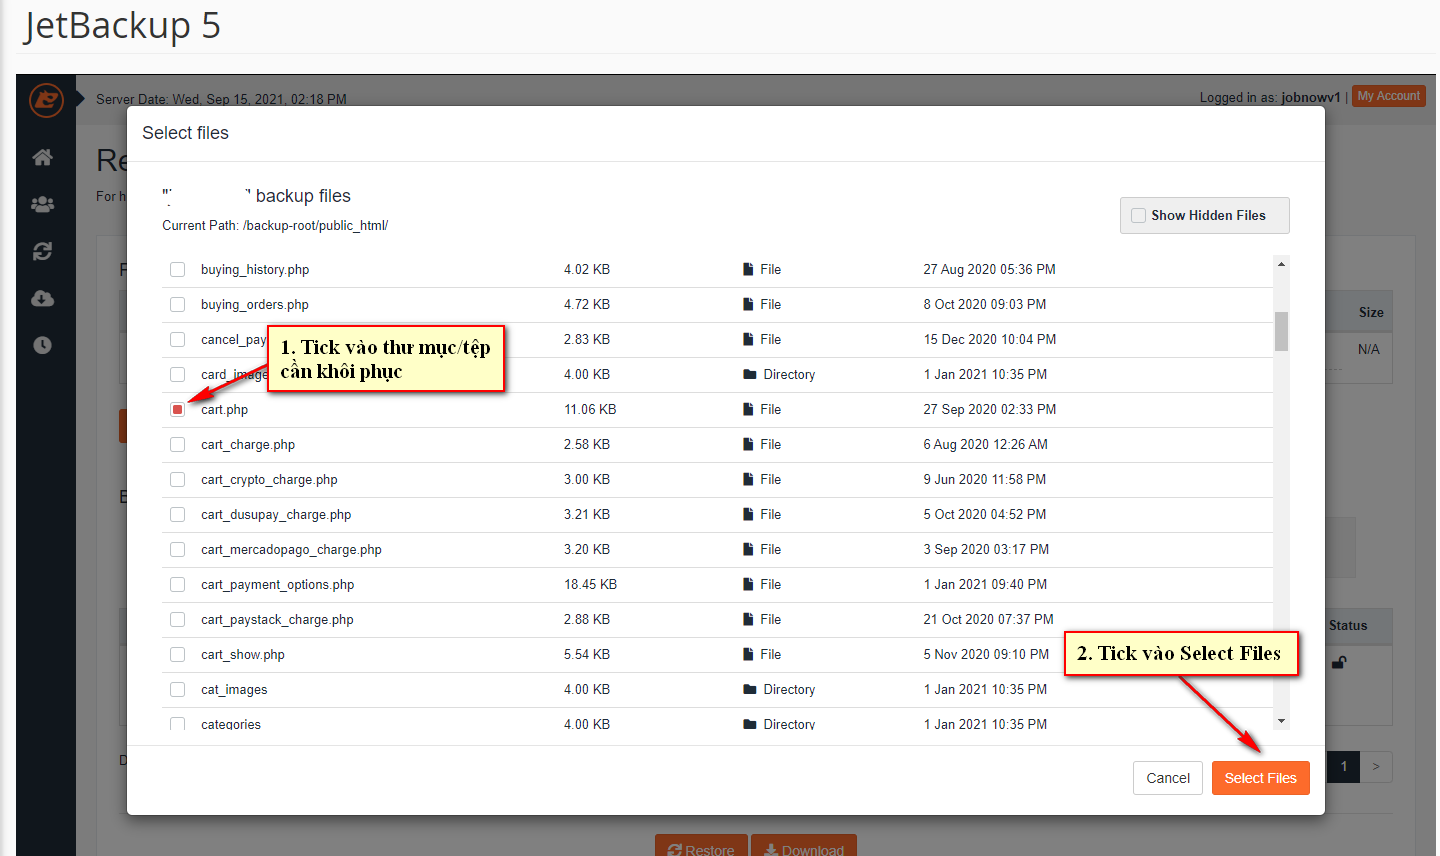Viewport: 1440px width, 856px height.
Task: Open the My Account button
Action: [1389, 96]
